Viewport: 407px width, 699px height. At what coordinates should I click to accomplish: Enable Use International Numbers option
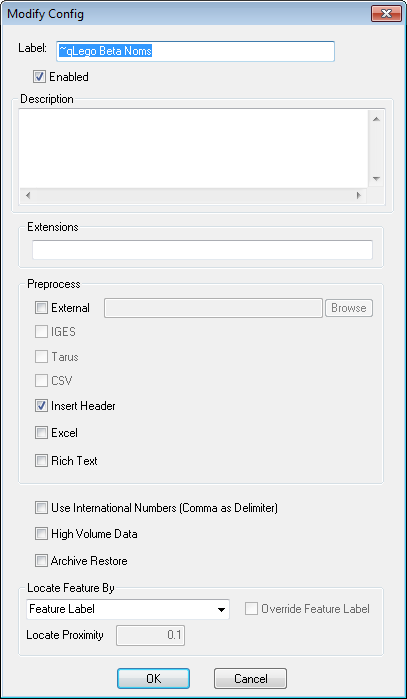tap(41, 508)
